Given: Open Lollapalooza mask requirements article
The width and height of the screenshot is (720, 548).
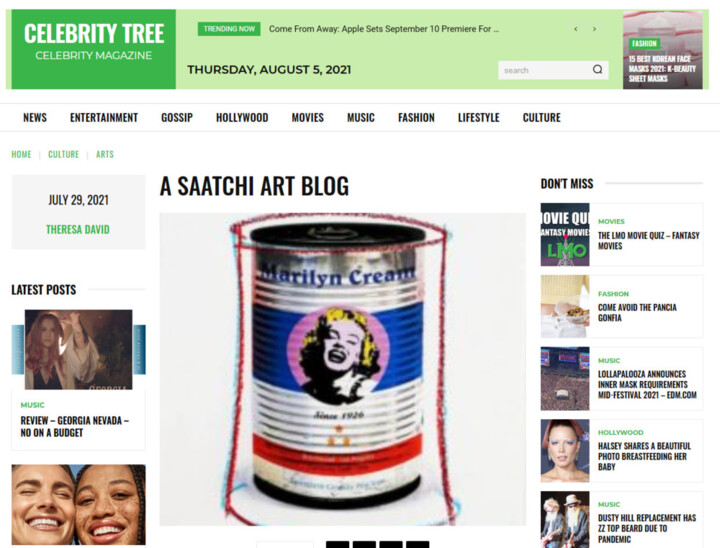Looking at the screenshot, I should [647, 384].
